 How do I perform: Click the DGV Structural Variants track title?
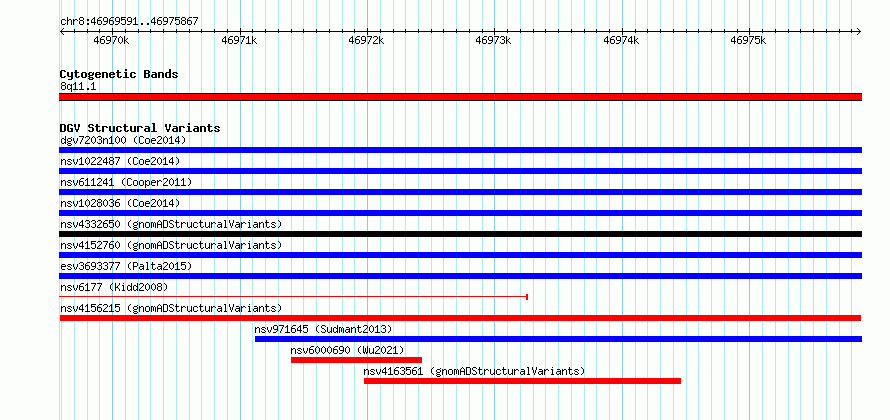pyautogui.click(x=140, y=128)
